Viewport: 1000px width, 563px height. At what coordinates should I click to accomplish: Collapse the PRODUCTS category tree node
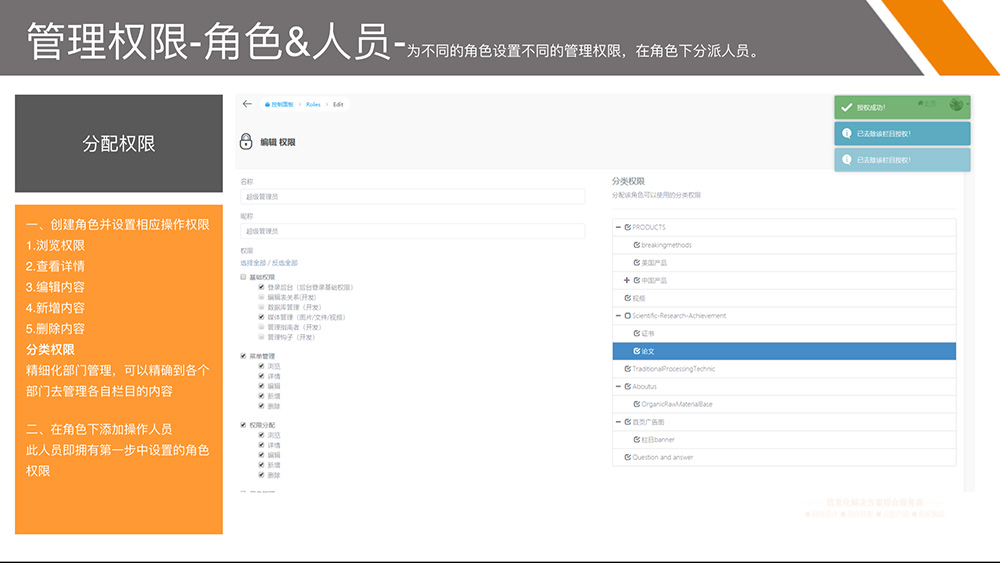tap(618, 227)
